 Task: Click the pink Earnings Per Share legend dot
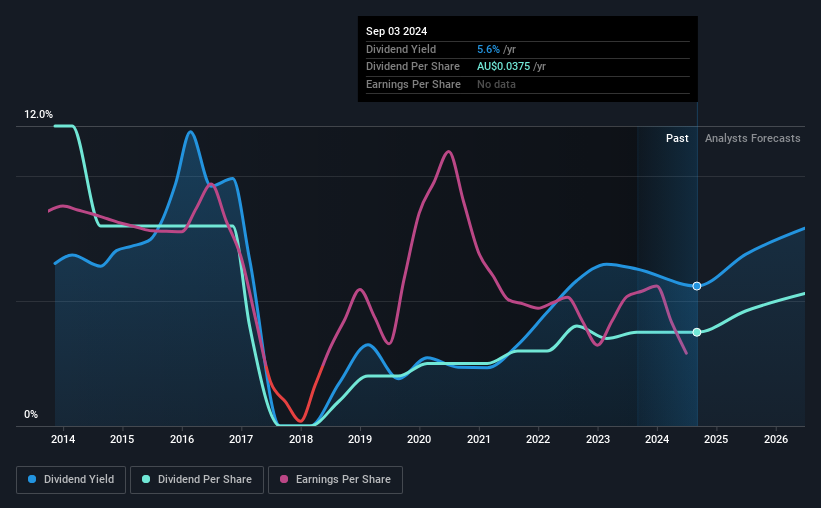click(x=284, y=479)
